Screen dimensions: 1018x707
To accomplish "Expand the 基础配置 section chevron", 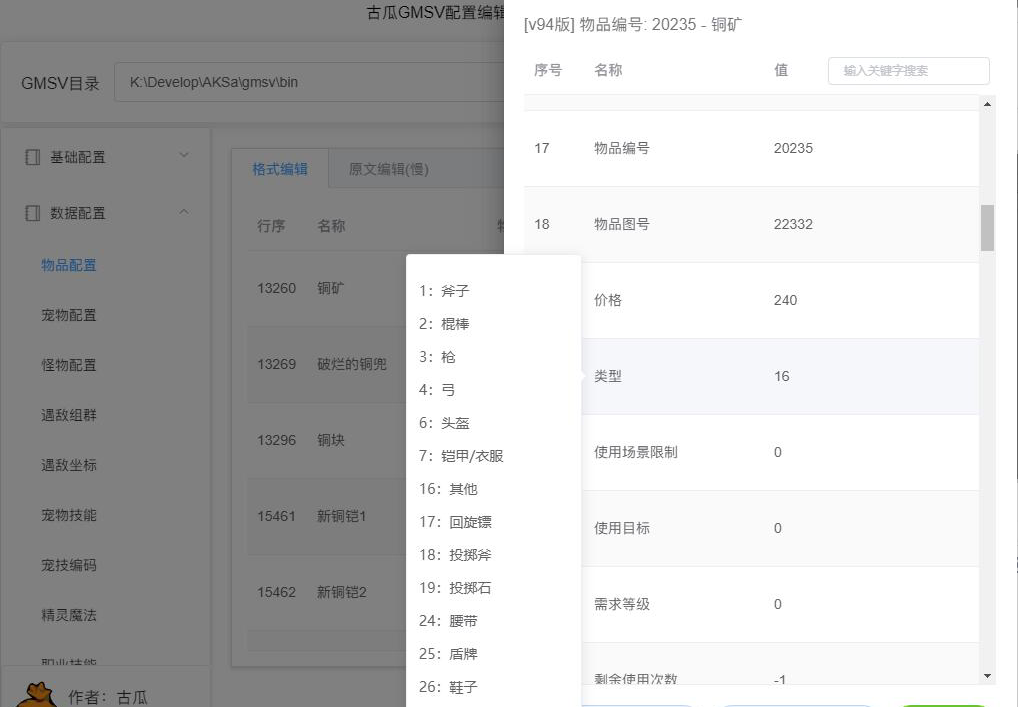I will point(183,156).
